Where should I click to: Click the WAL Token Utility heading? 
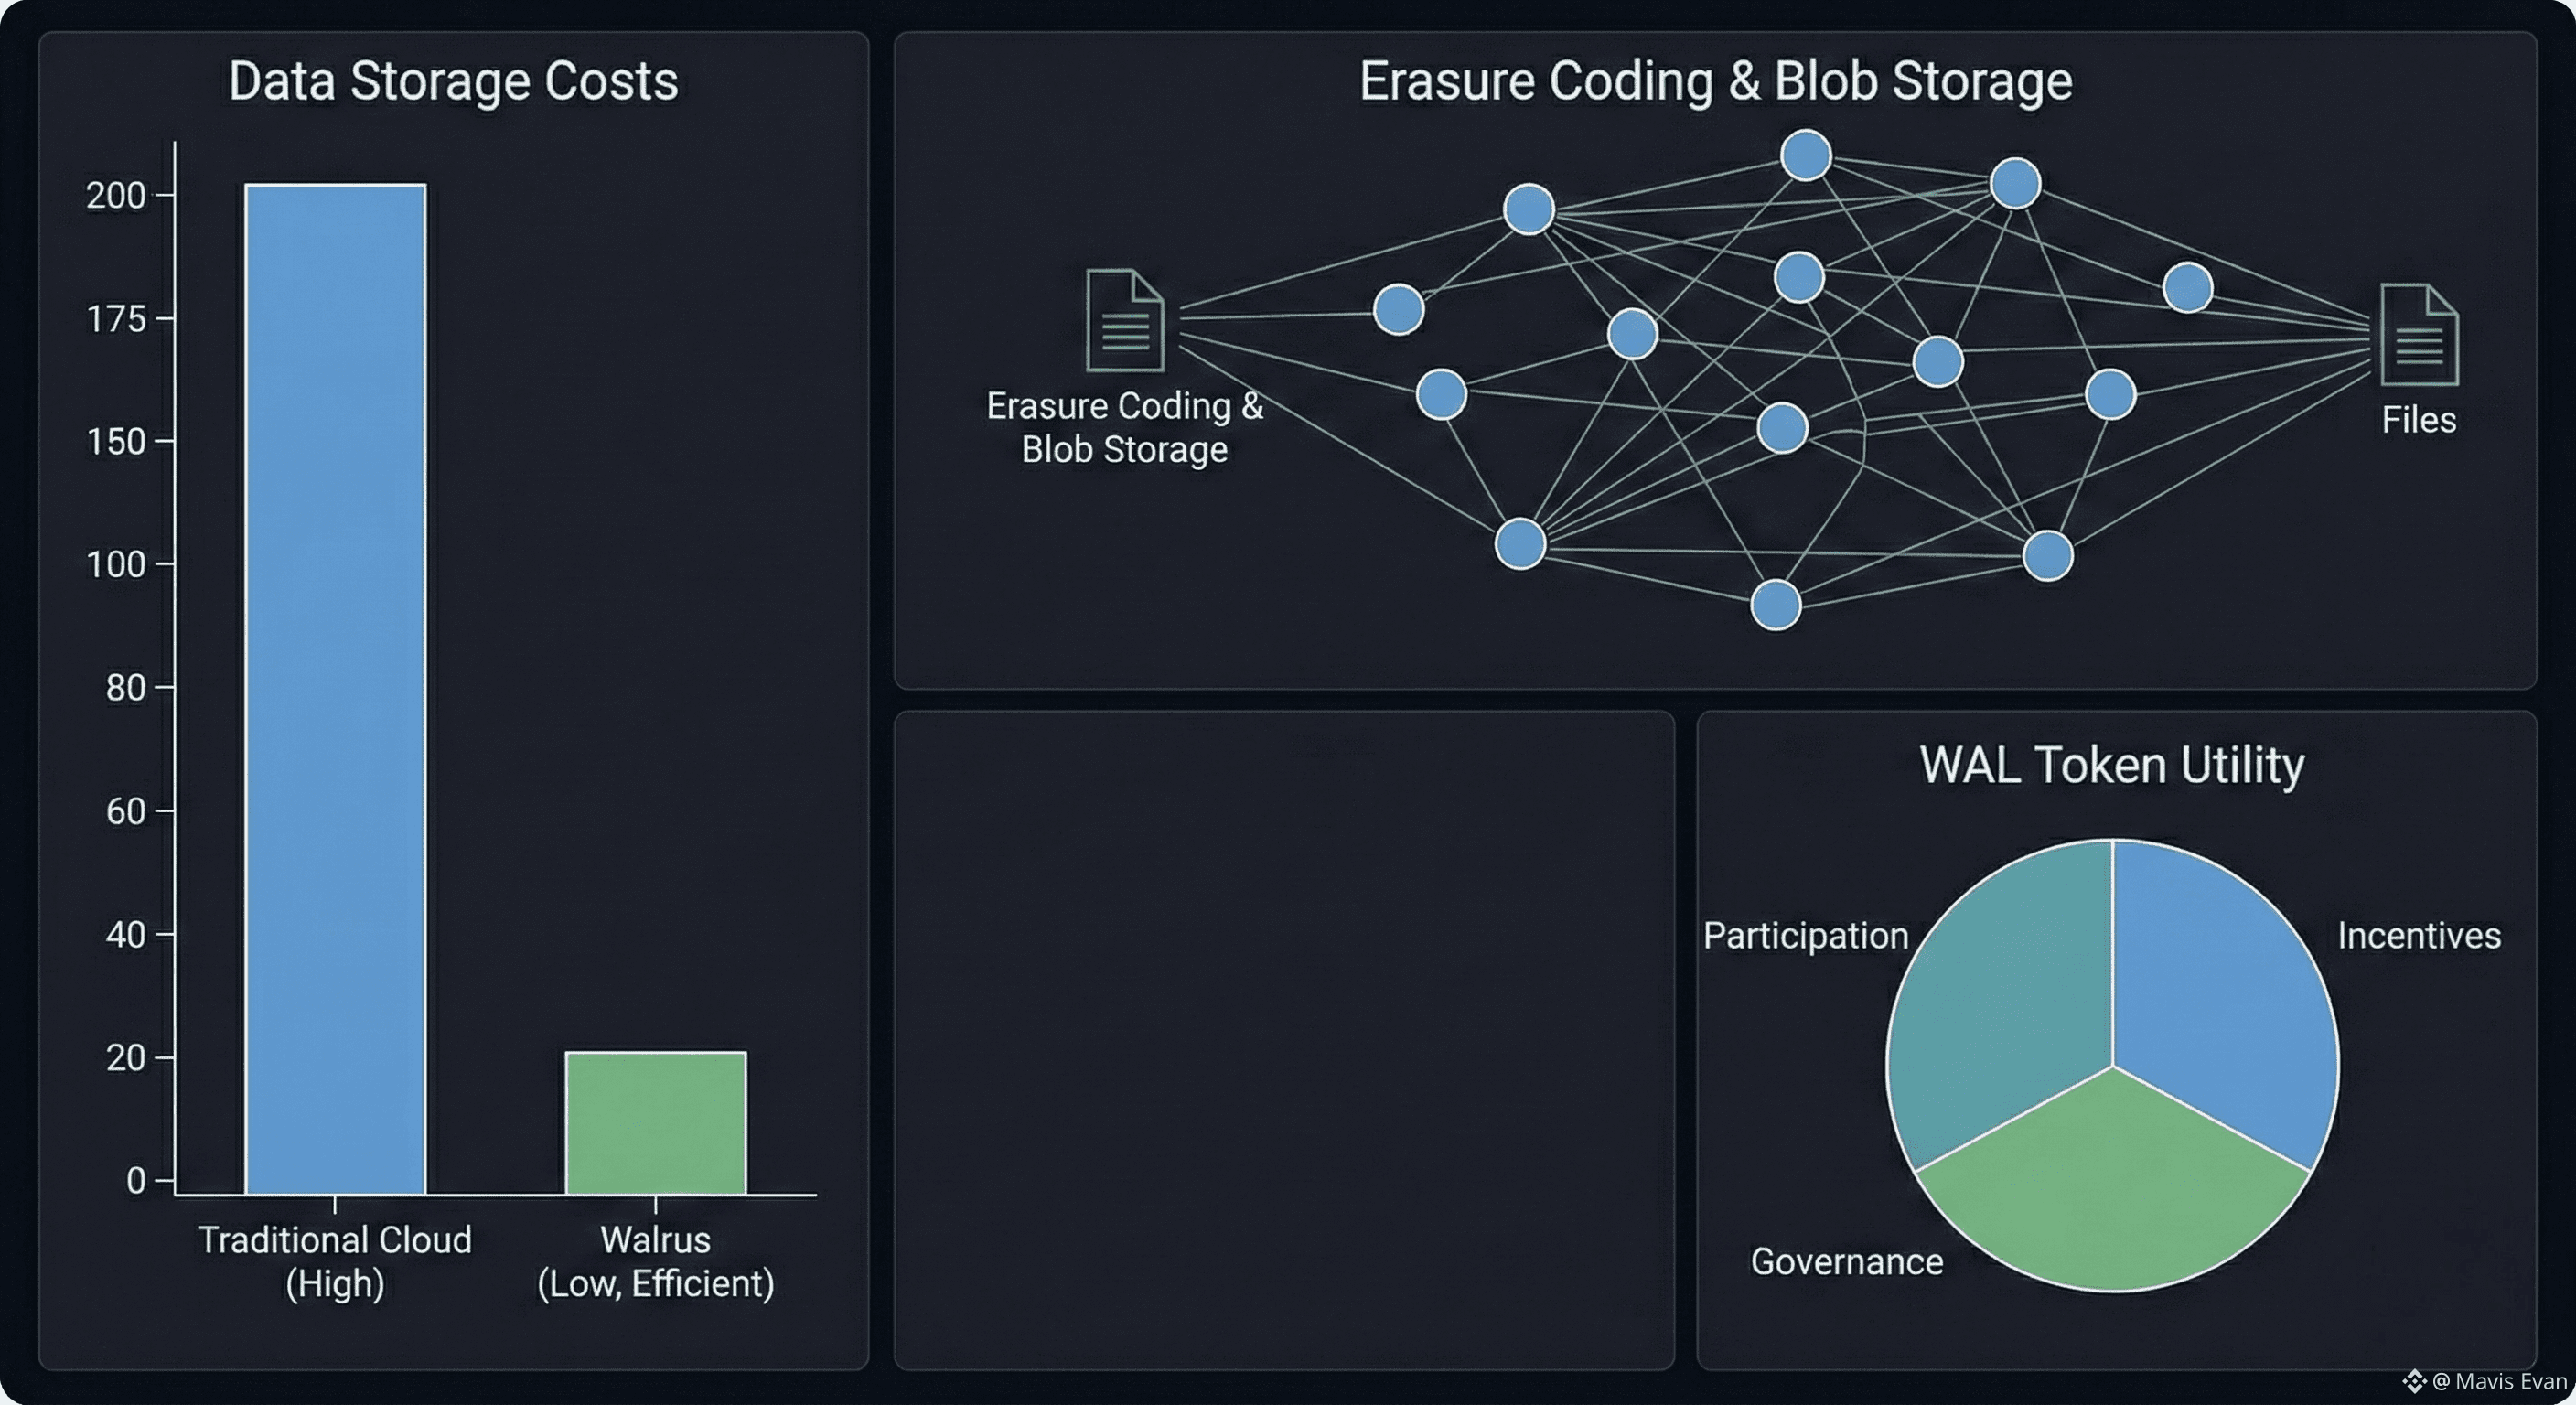point(2112,765)
